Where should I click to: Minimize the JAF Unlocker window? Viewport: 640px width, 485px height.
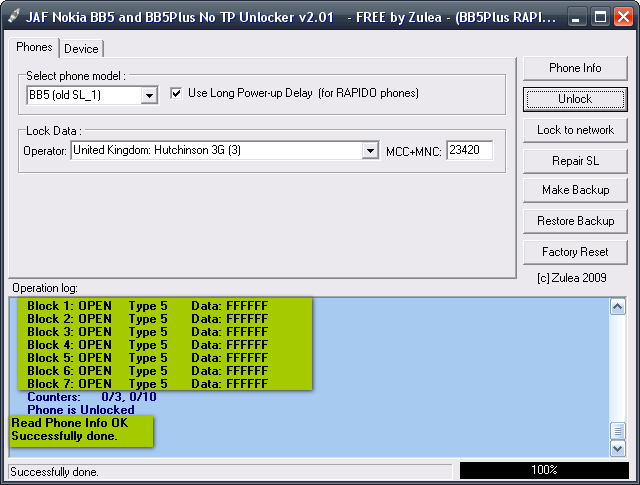tap(576, 17)
